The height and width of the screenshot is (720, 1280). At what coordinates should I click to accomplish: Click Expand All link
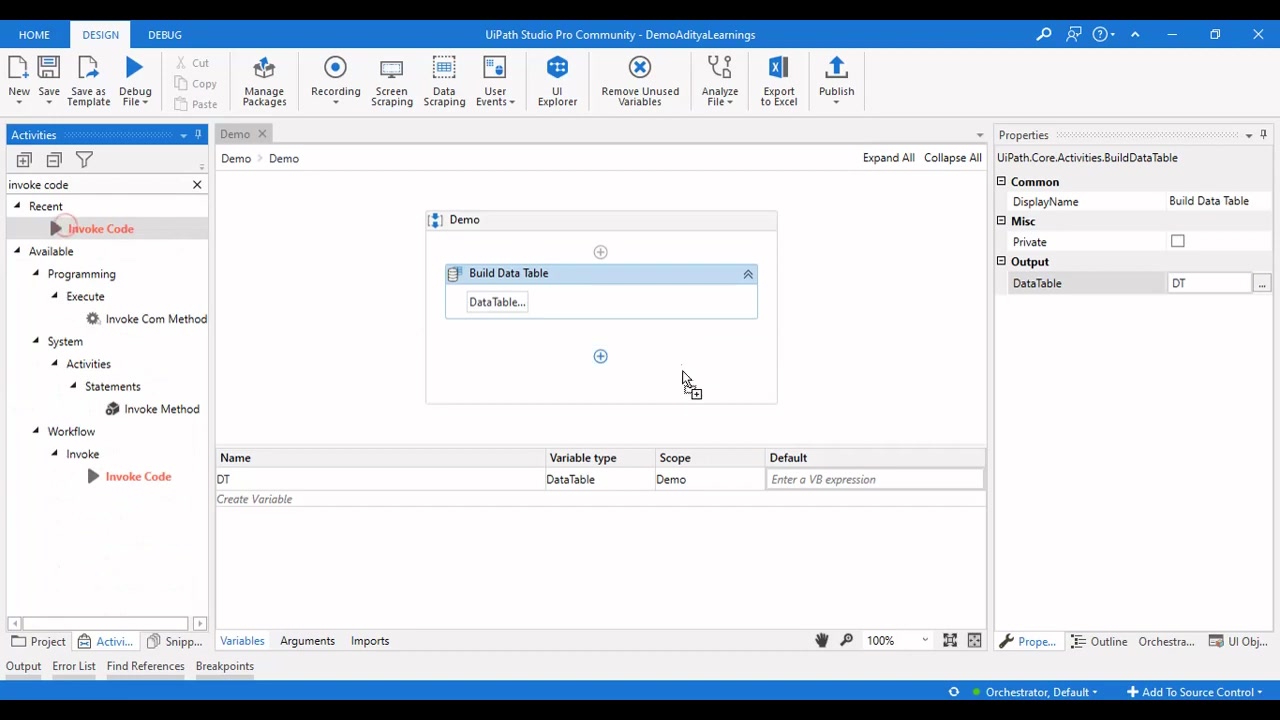pos(888,158)
